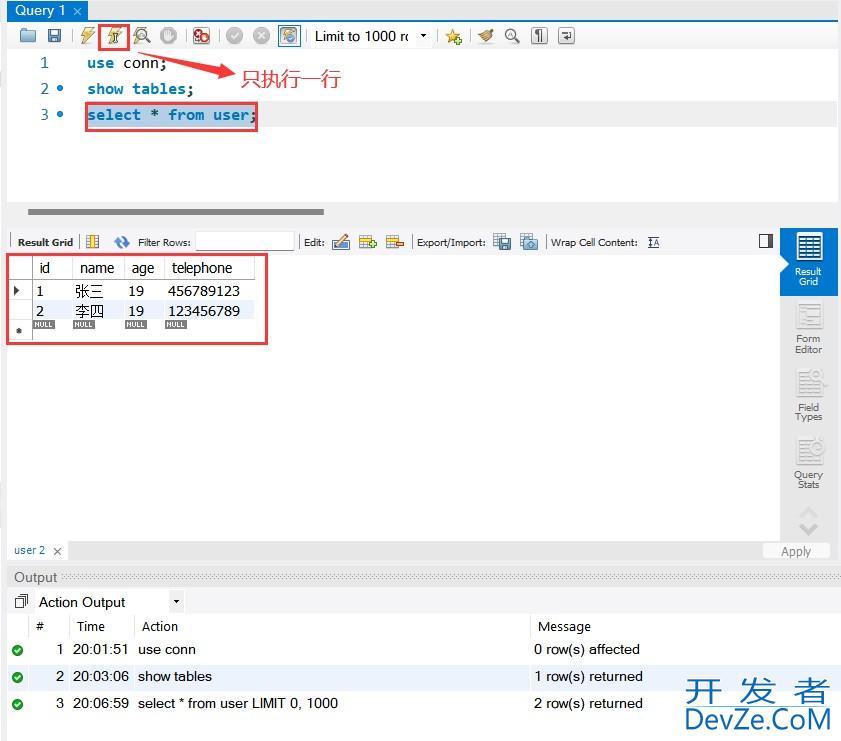The height and width of the screenshot is (741, 841).
Task: Select the first row selector arrow
Action: (x=17, y=291)
